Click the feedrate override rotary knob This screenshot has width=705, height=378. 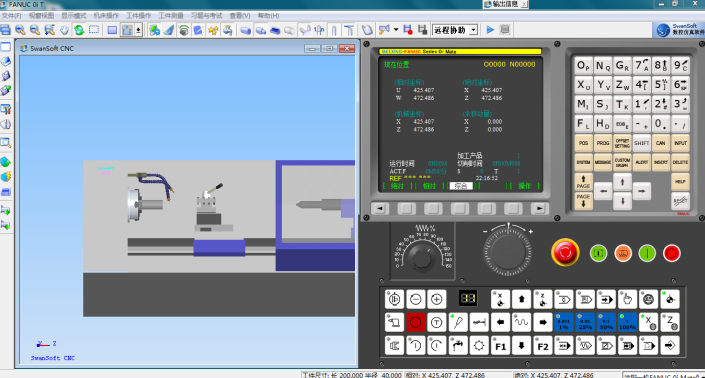coord(422,257)
